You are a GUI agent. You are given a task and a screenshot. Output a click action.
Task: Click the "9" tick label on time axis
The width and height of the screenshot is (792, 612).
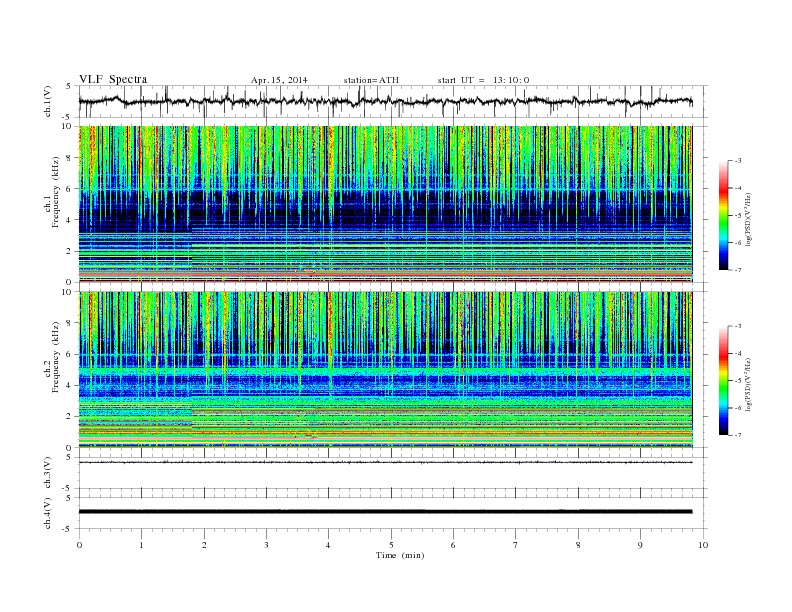tap(640, 545)
